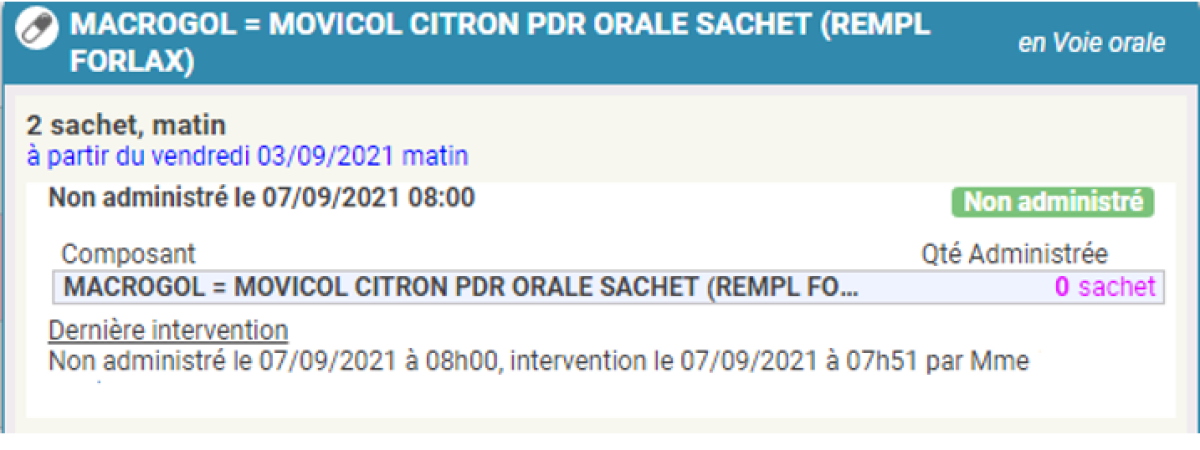Click the pill medication icon in header
This screenshot has width=1200, height=450.
coord(37,28)
